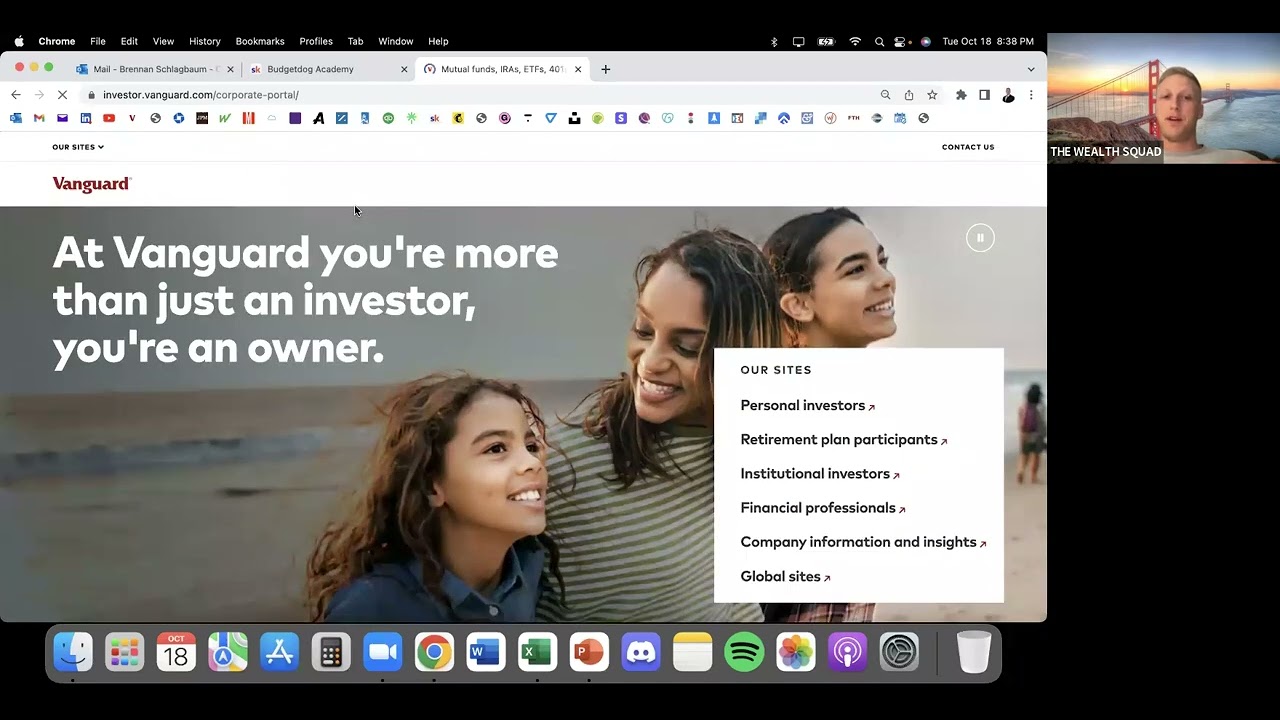Open the Personal investors link
The image size is (1280, 720).
(x=807, y=405)
